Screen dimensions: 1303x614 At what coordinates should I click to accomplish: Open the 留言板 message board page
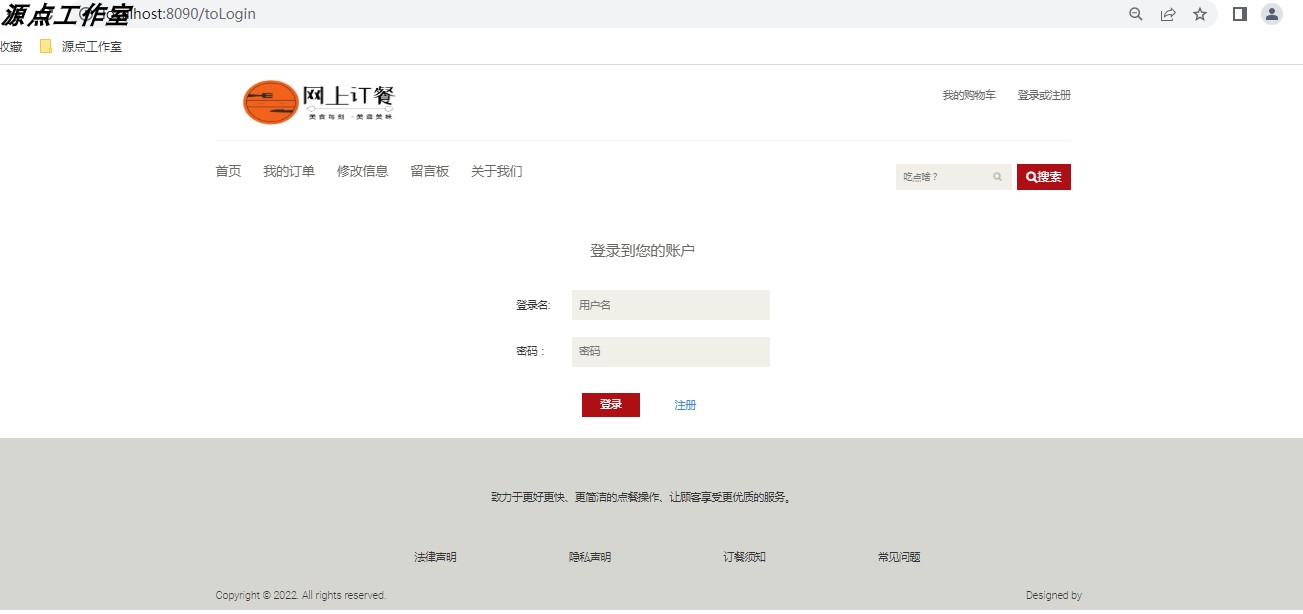[x=429, y=171]
